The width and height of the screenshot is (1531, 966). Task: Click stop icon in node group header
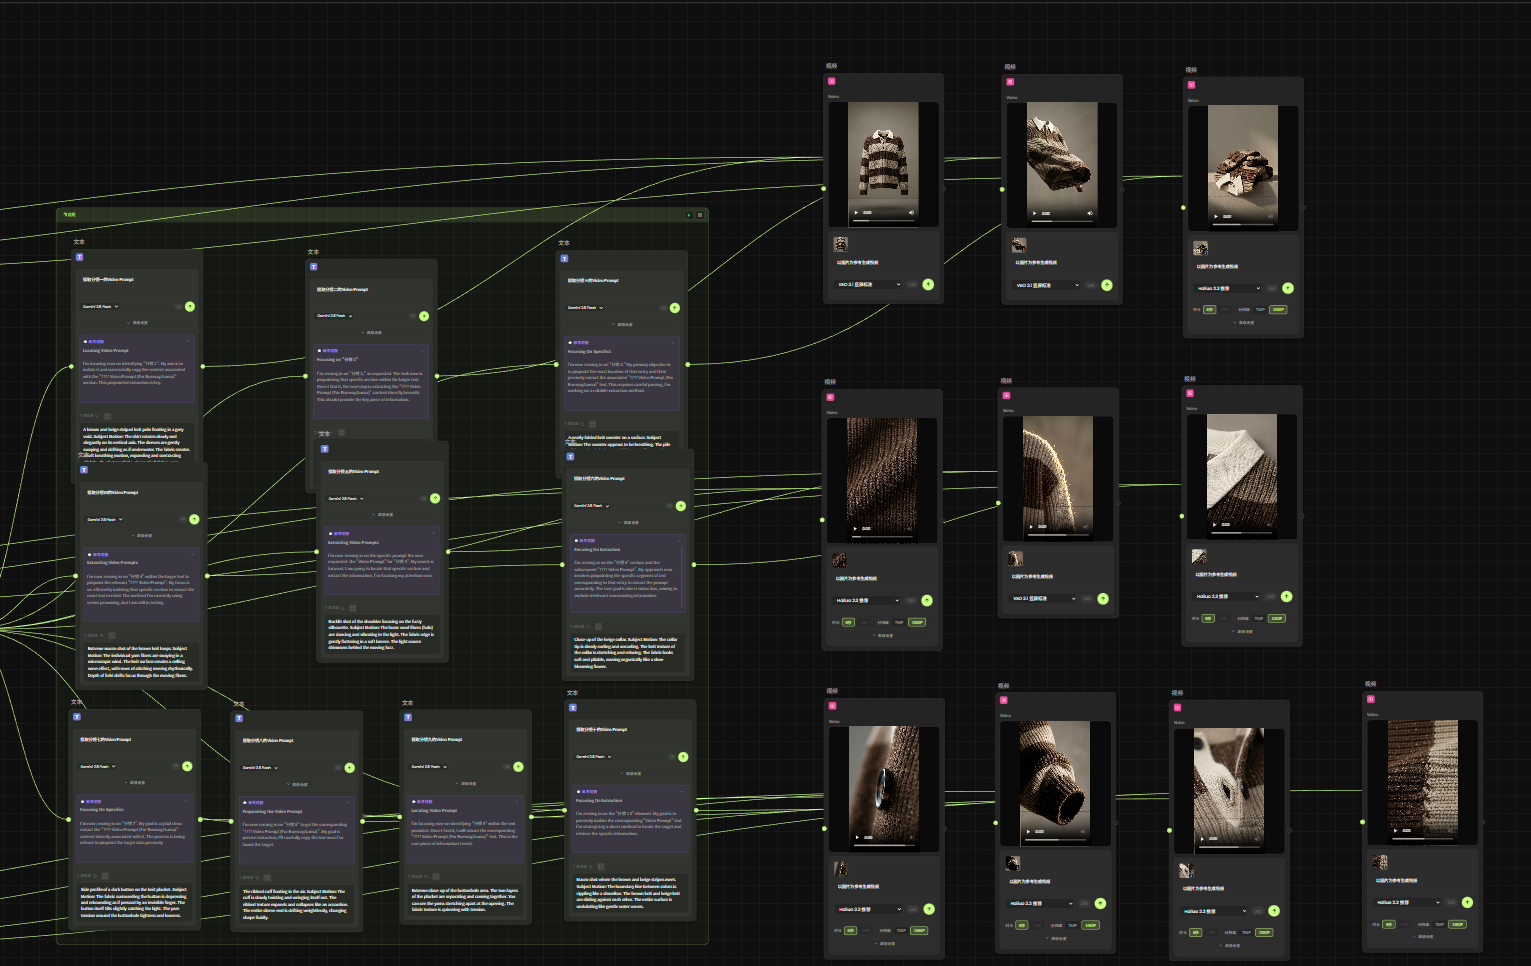700,215
